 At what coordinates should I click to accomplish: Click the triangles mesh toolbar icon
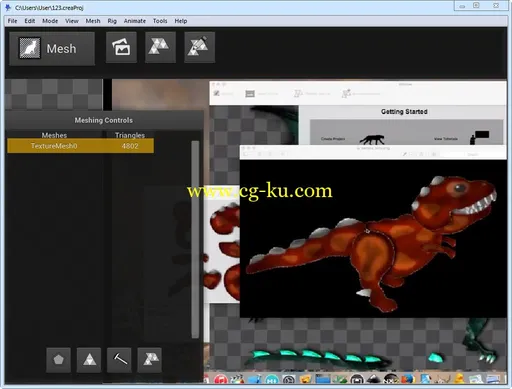pos(160,47)
